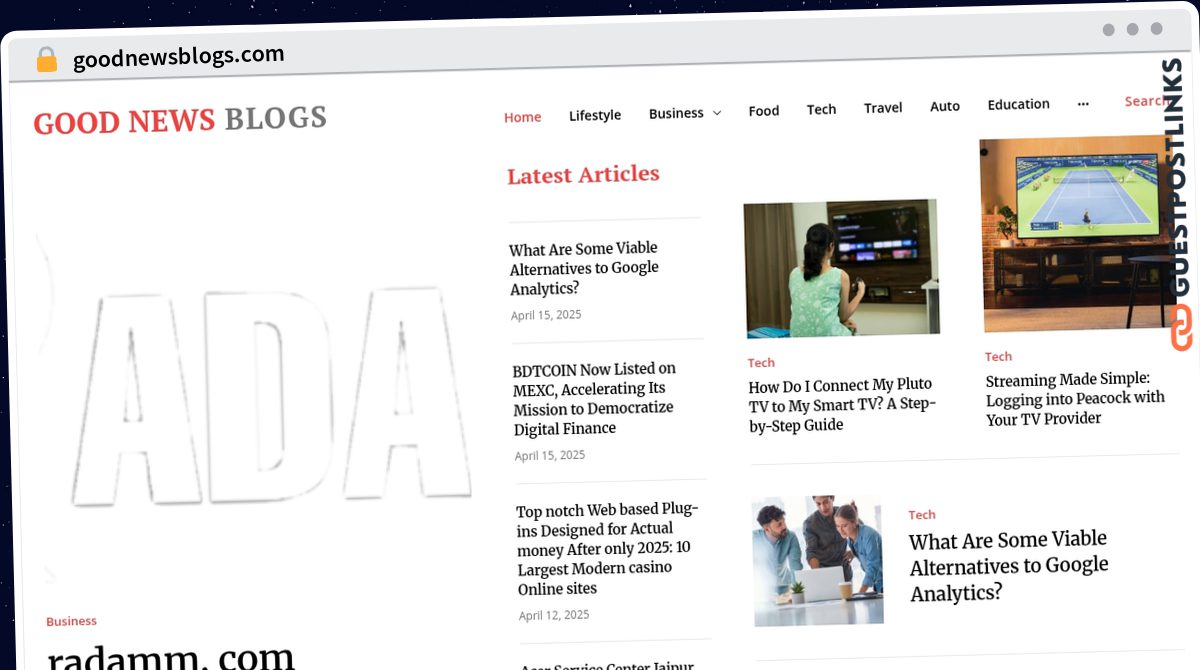Open the Business navigation item
Screen dimensions: 1200x670
point(676,113)
